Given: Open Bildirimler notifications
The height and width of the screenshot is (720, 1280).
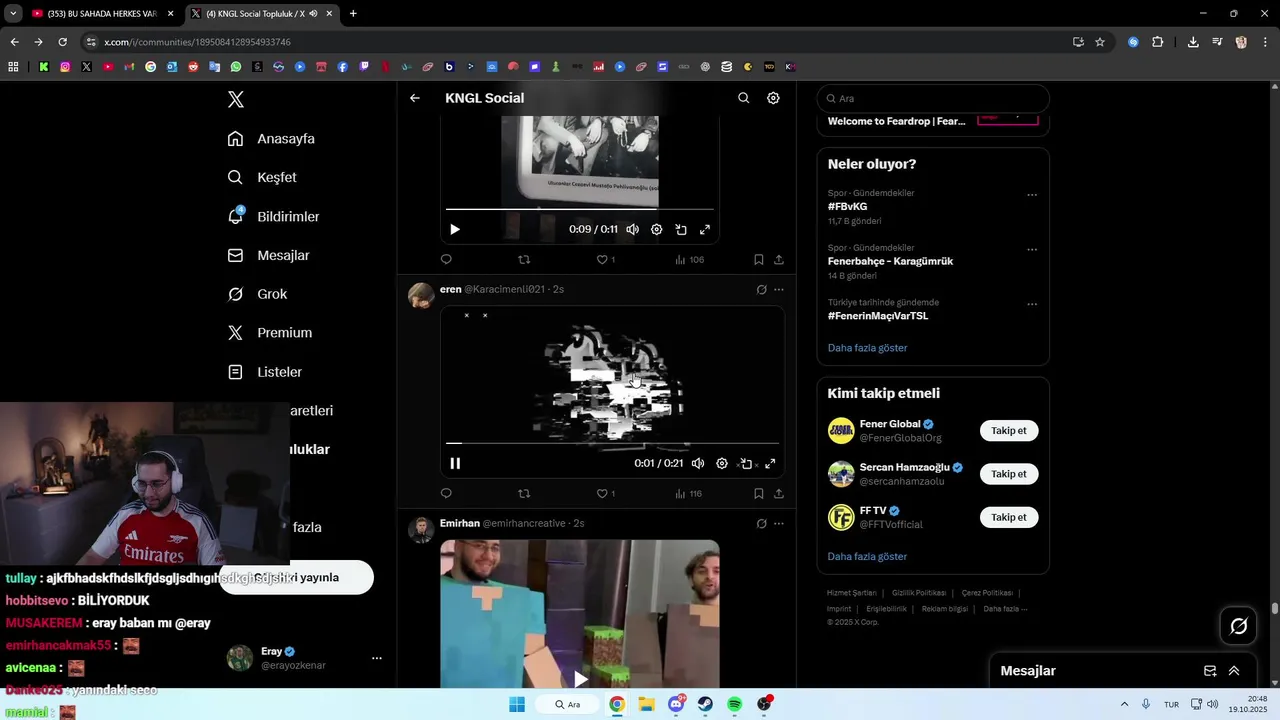Looking at the screenshot, I should click(x=274, y=216).
